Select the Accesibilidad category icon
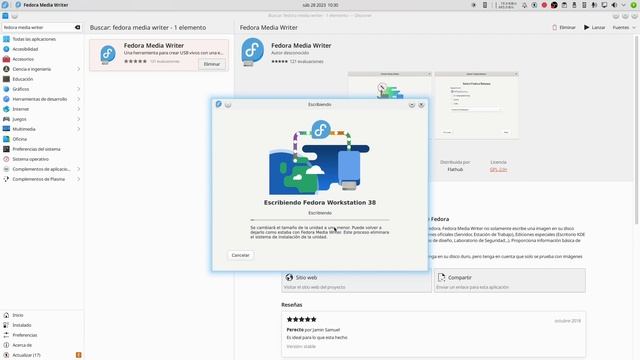Image resolution: width=640 pixels, height=360 pixels. 6,49
